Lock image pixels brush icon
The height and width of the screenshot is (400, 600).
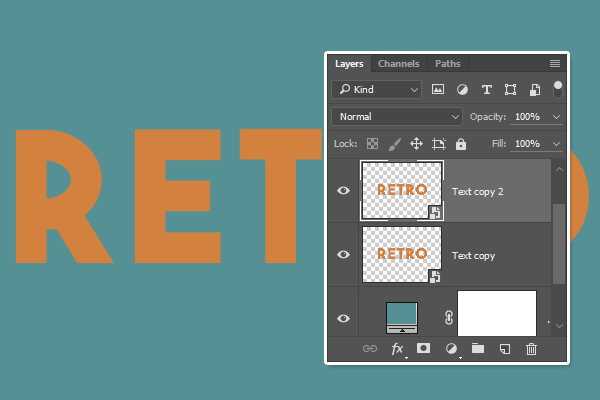[395, 144]
